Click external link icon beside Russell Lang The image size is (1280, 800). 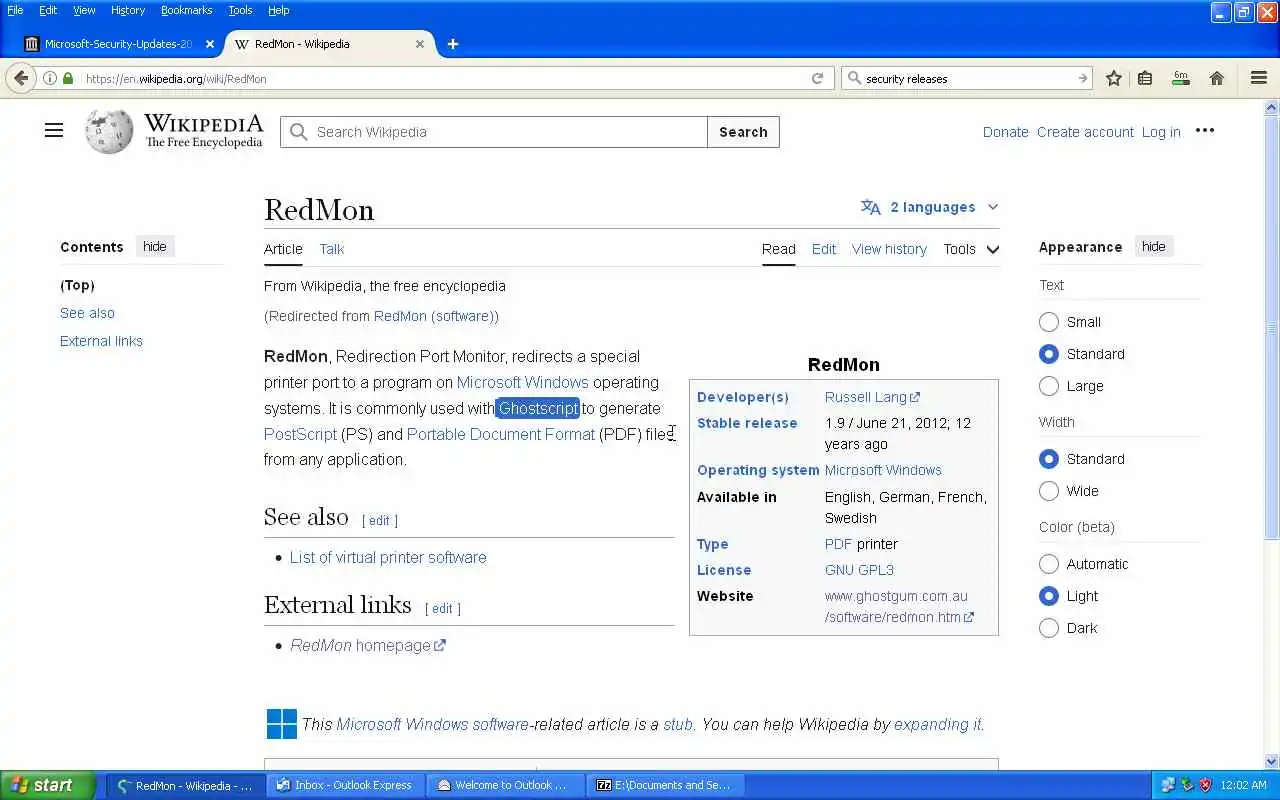915,398
